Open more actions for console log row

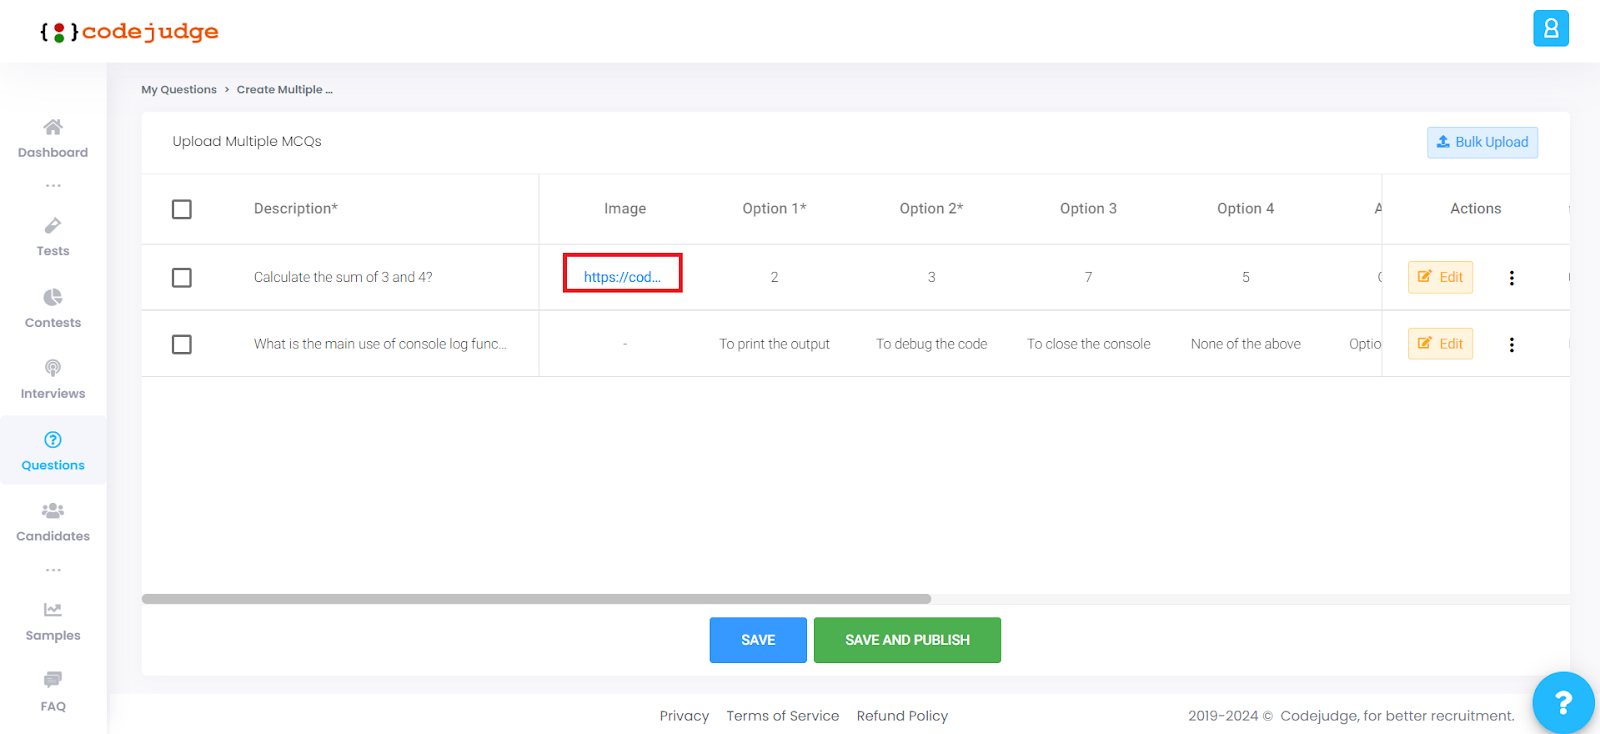(x=1511, y=345)
